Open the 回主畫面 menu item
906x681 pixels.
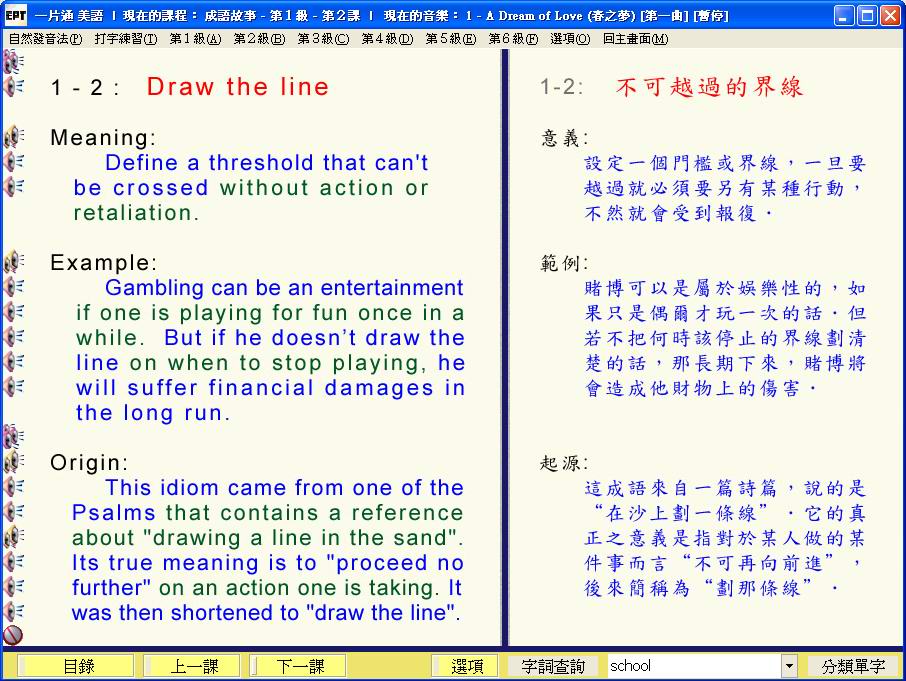point(635,39)
